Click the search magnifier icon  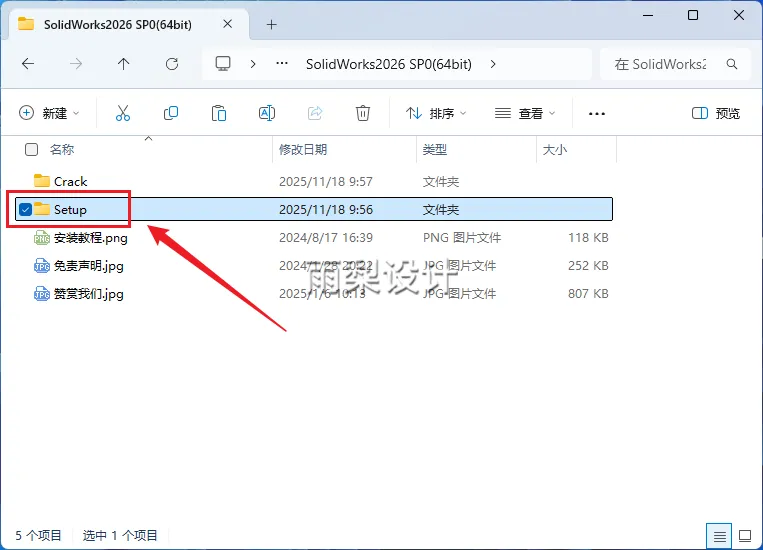click(x=731, y=64)
